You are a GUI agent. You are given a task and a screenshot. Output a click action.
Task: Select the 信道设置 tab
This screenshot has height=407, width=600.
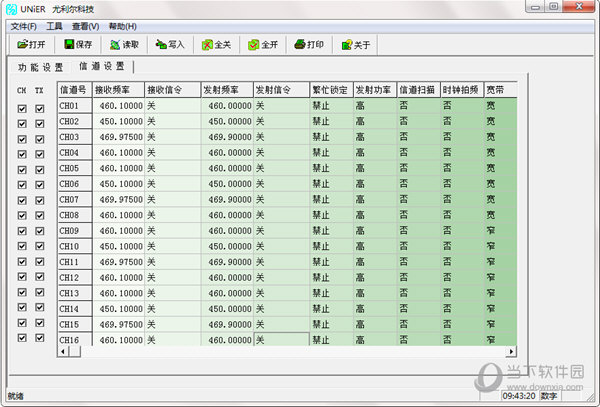[x=101, y=67]
